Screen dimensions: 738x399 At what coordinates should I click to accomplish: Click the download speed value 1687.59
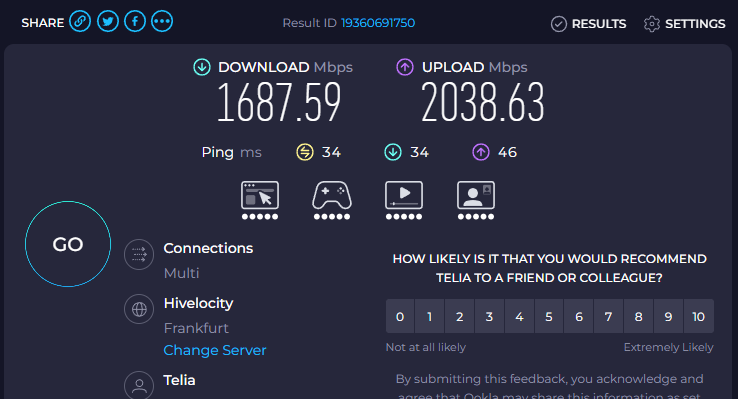point(279,102)
